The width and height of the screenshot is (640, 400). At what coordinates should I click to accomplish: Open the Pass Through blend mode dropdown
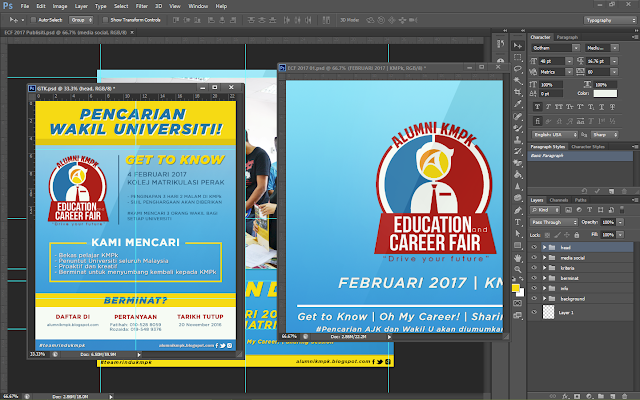(554, 222)
